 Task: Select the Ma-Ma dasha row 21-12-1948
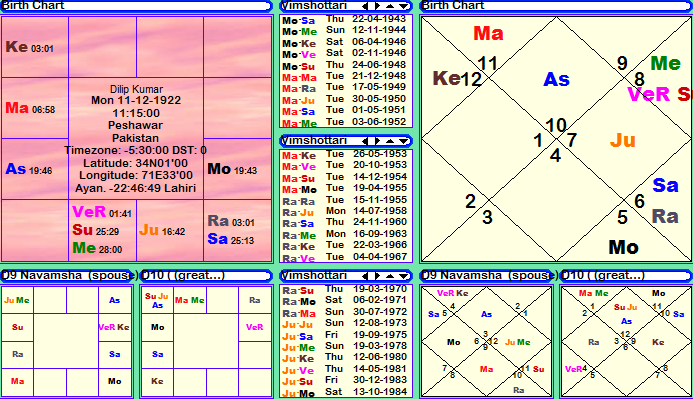346,76
